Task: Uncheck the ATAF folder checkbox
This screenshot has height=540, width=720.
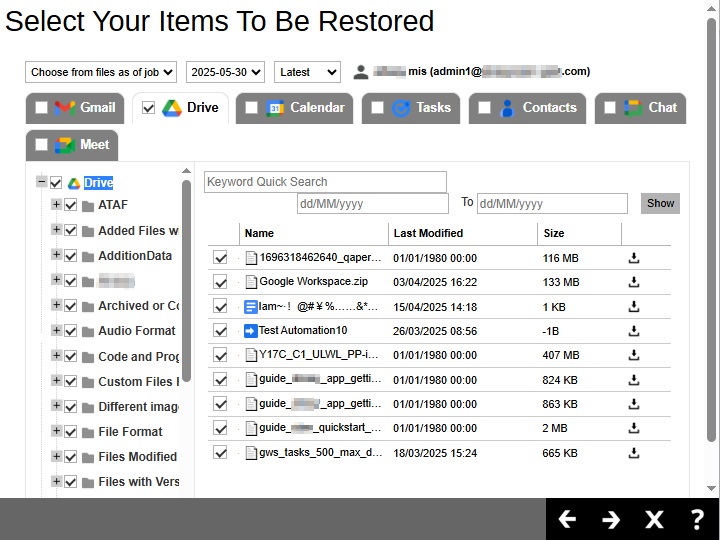Action: 71,205
